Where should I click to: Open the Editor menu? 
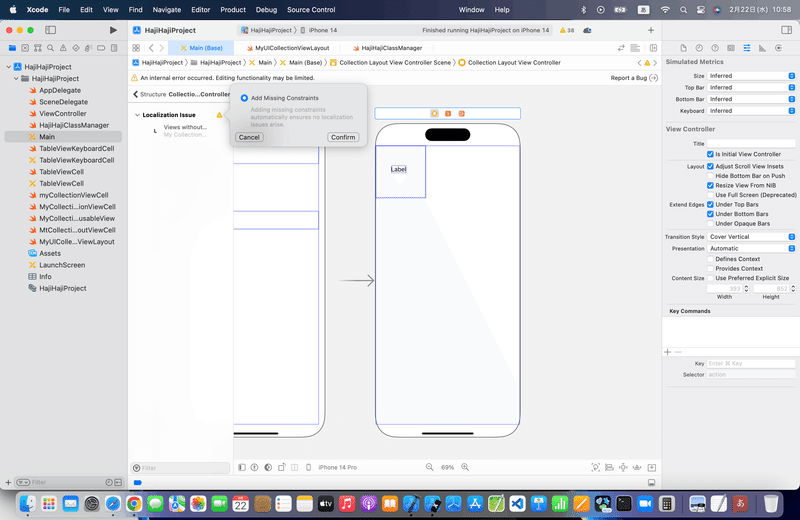(x=201, y=10)
